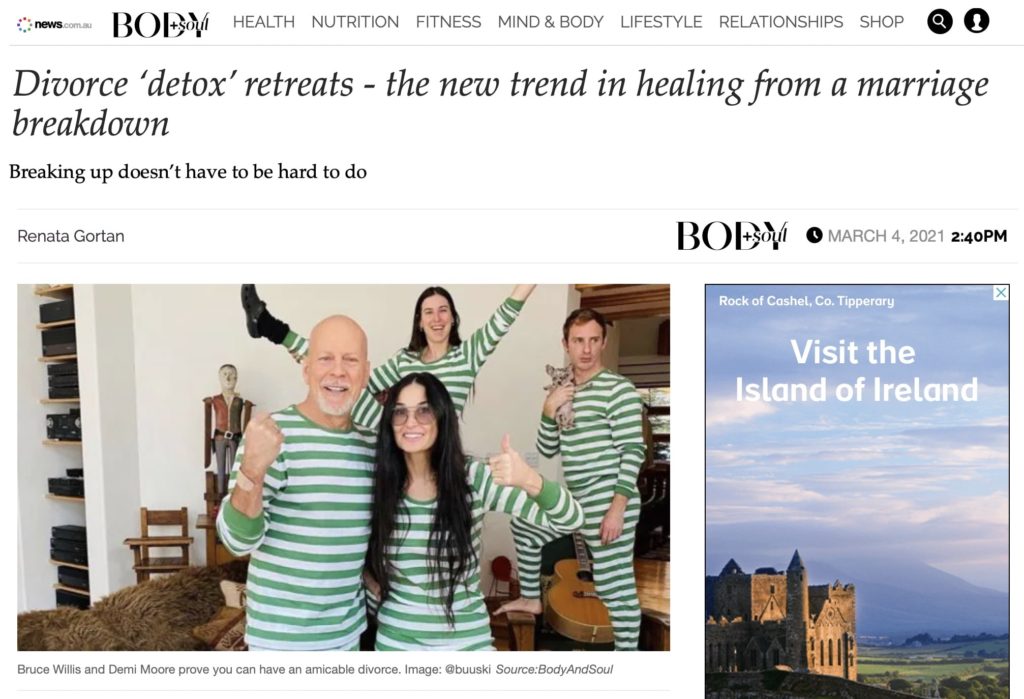Screen dimensions: 1024x699
Task: Click the Body+Soul logo beside the date
Action: click(732, 235)
